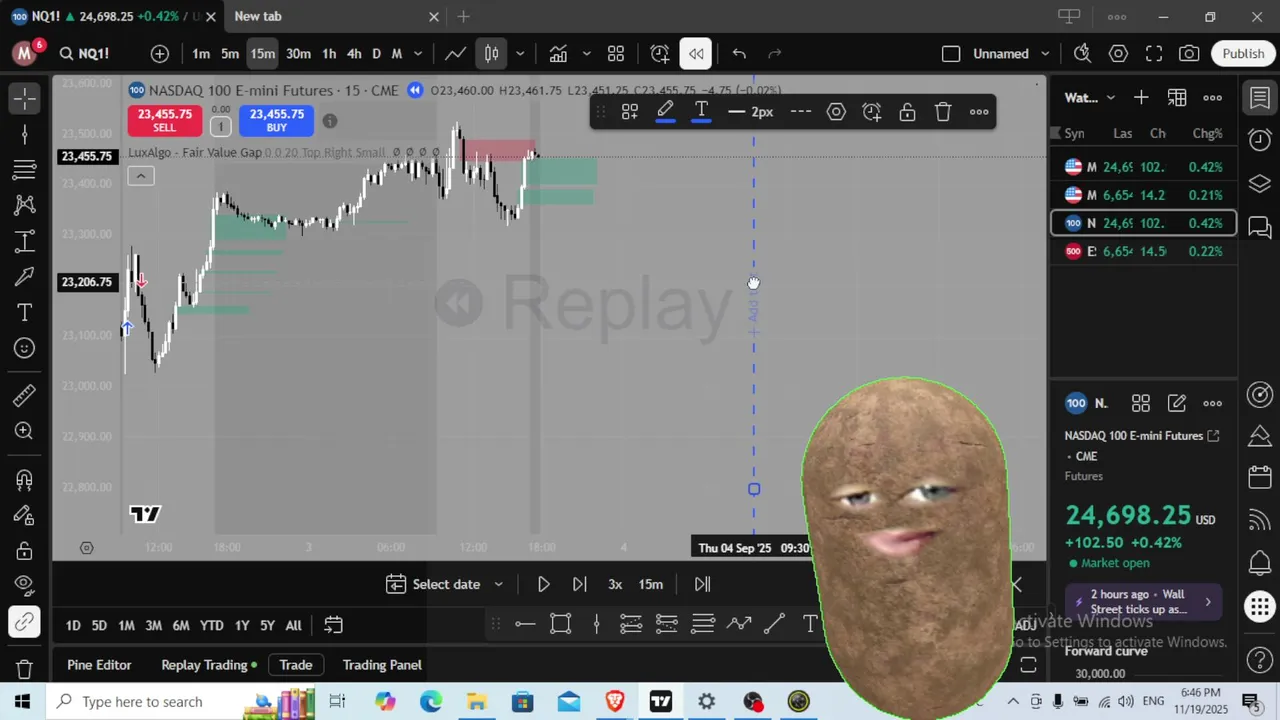Image resolution: width=1280 pixels, height=720 pixels.
Task: Activate the zoom in tool
Action: 25,432
